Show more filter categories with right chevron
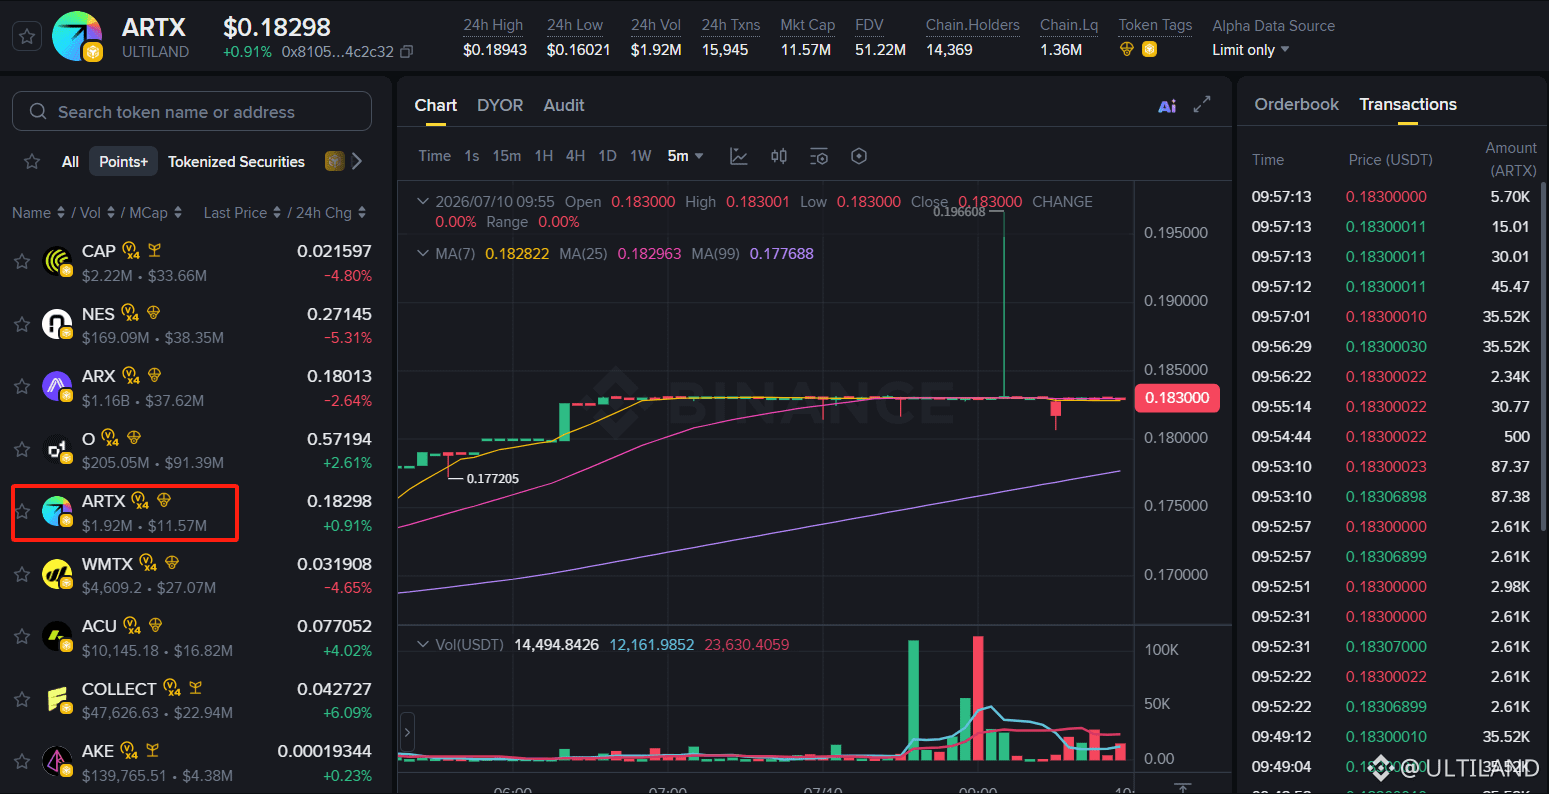This screenshot has width=1549, height=794. (357, 161)
